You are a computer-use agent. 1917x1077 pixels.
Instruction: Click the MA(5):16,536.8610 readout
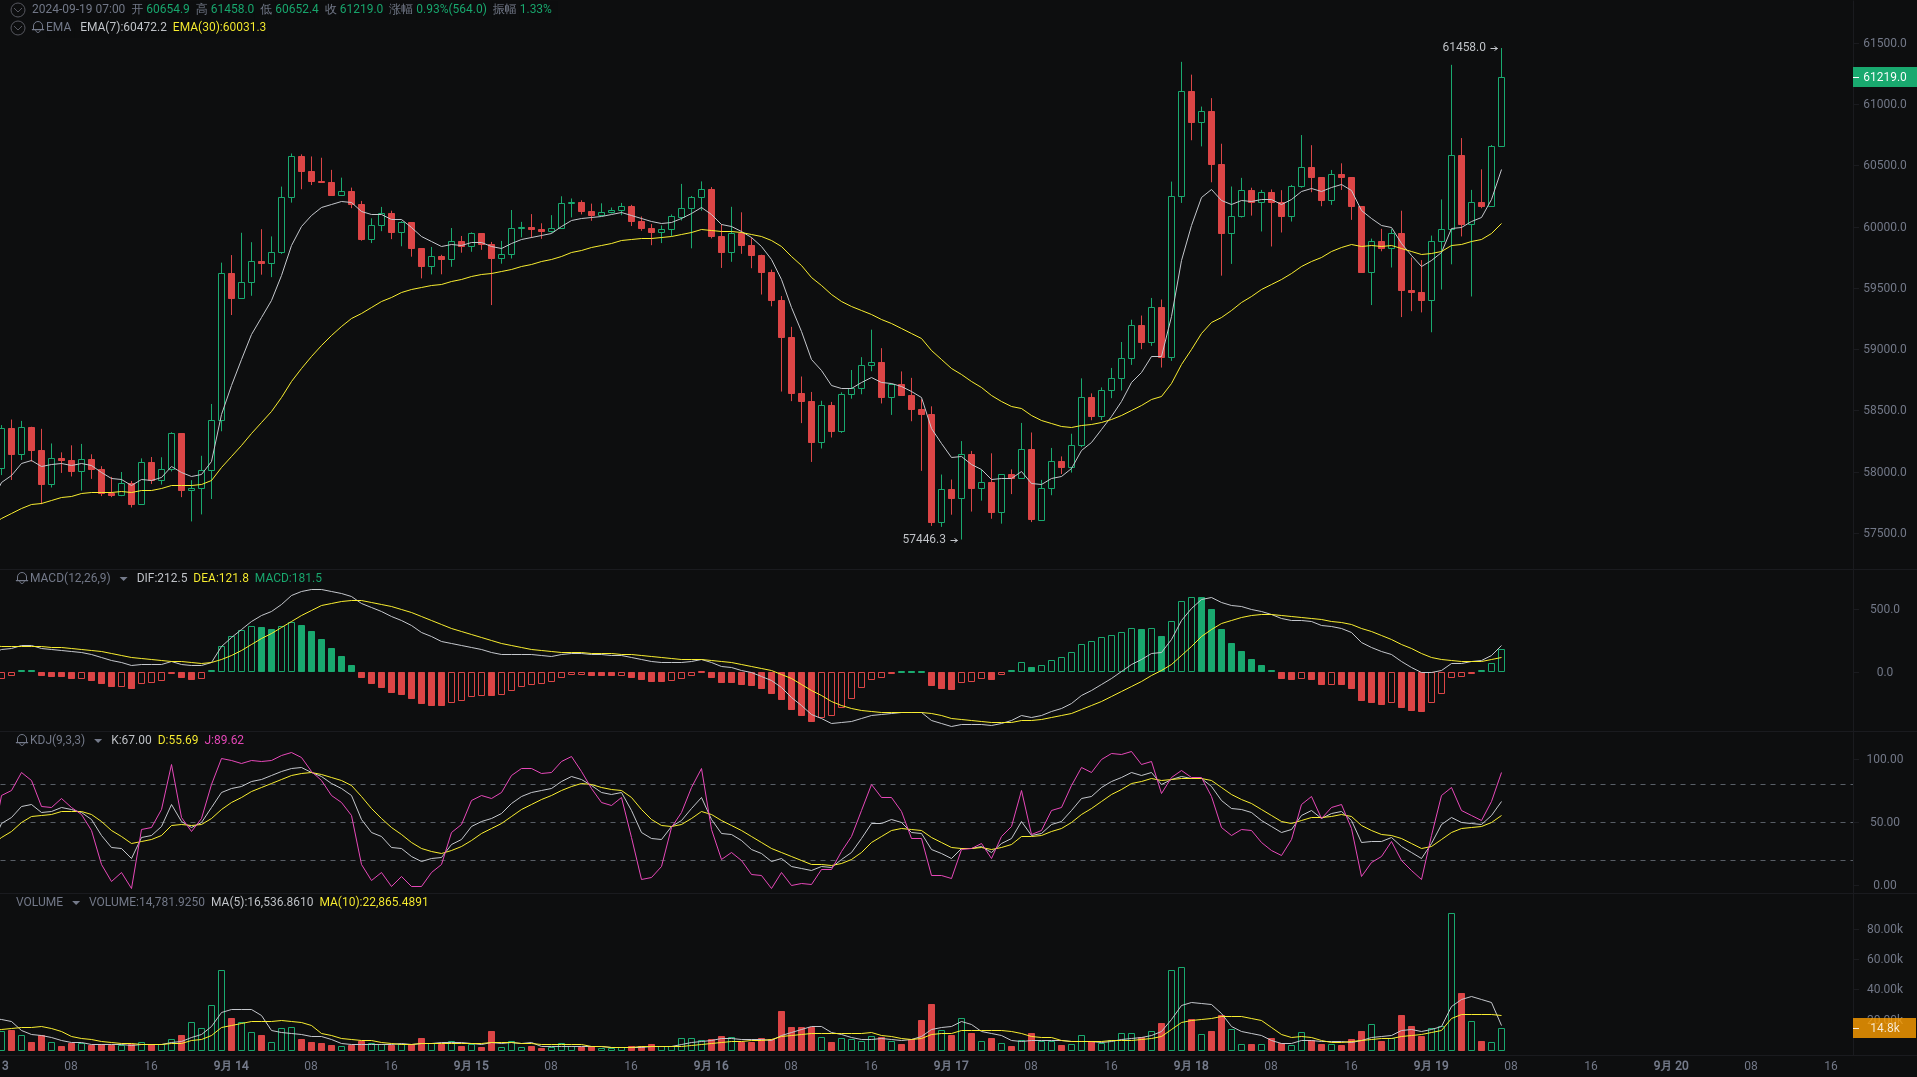coord(262,902)
